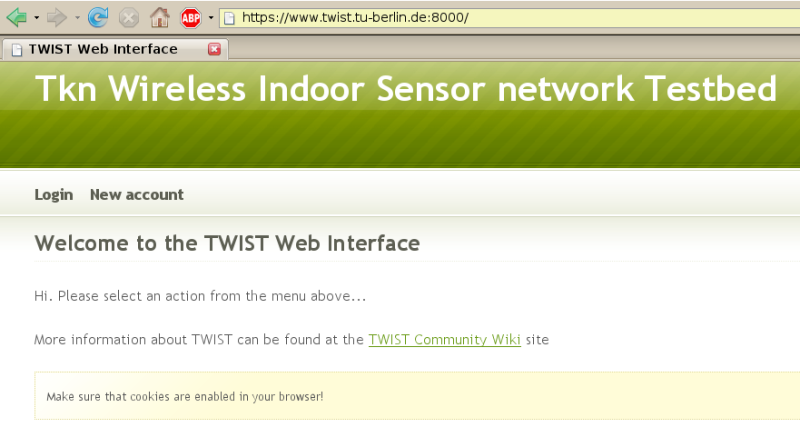The height and width of the screenshot is (437, 800).
Task: Click the cookies enabled notice box
Action: click(417, 396)
